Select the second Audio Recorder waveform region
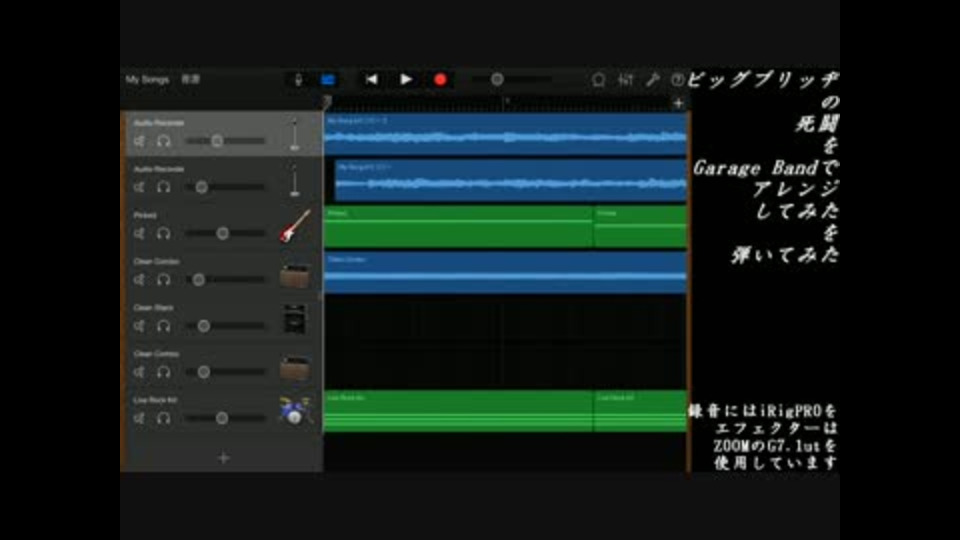This screenshot has height=540, width=960. pos(511,180)
